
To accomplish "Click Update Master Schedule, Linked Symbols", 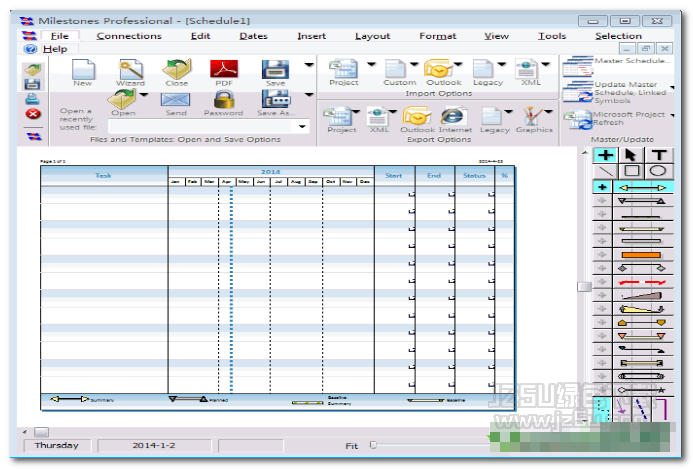I will pos(616,92).
